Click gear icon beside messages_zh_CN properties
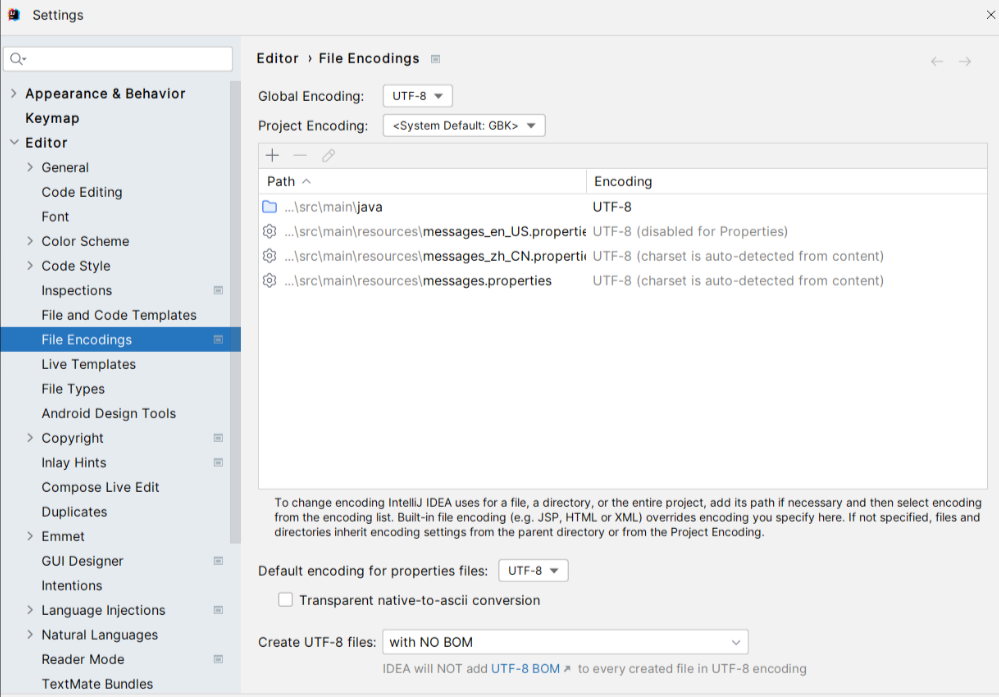The height and width of the screenshot is (697, 999). (x=270, y=256)
